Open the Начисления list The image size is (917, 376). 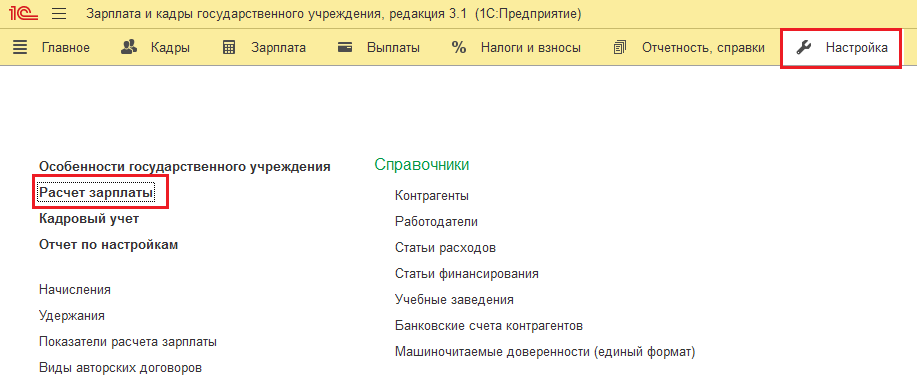pos(75,289)
